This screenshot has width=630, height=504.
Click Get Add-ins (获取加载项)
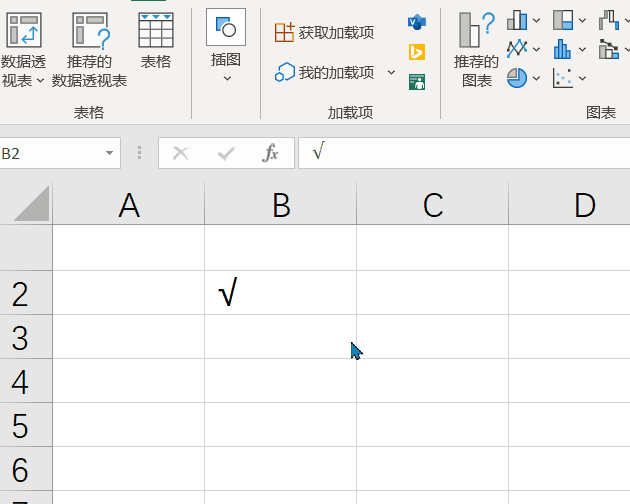pyautogui.click(x=325, y=33)
